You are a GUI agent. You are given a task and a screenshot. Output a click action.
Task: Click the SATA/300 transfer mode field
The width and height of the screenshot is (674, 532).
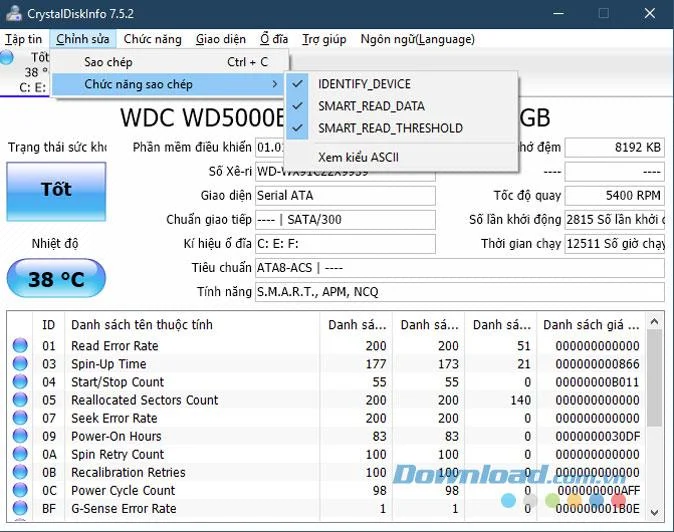[345, 220]
